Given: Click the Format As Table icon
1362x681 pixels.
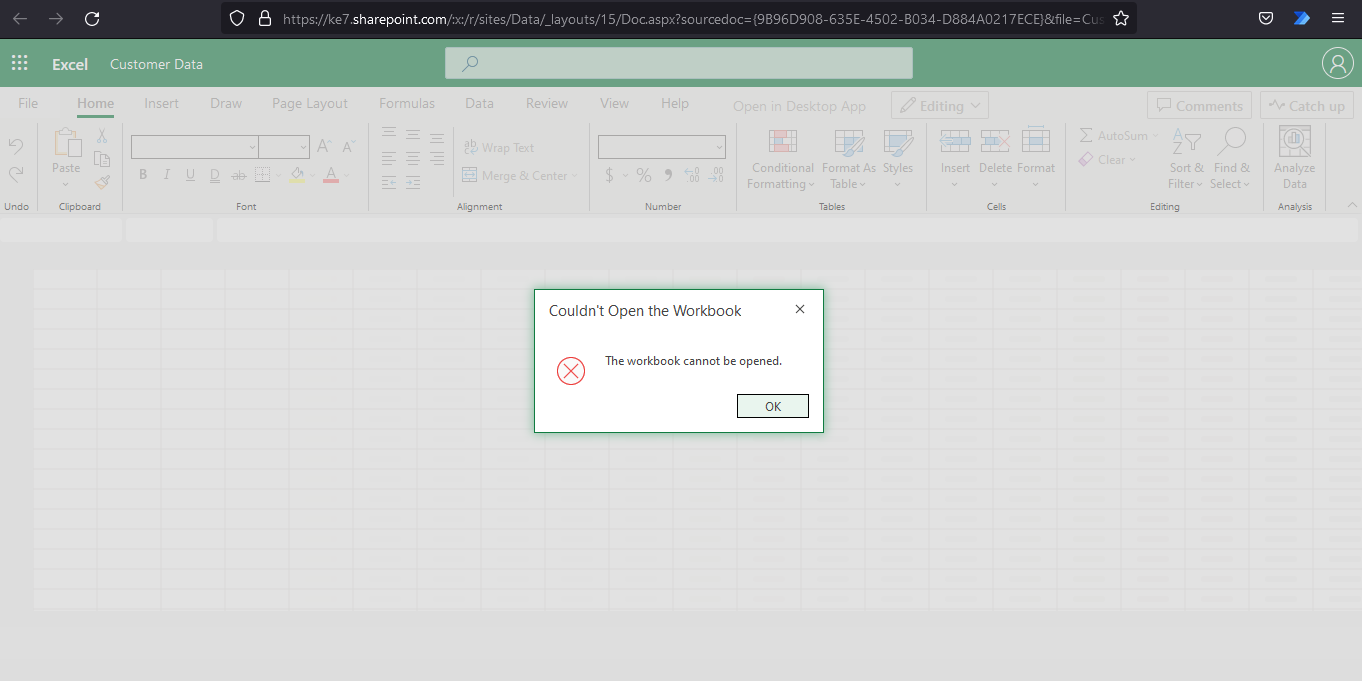Looking at the screenshot, I should pos(848,160).
